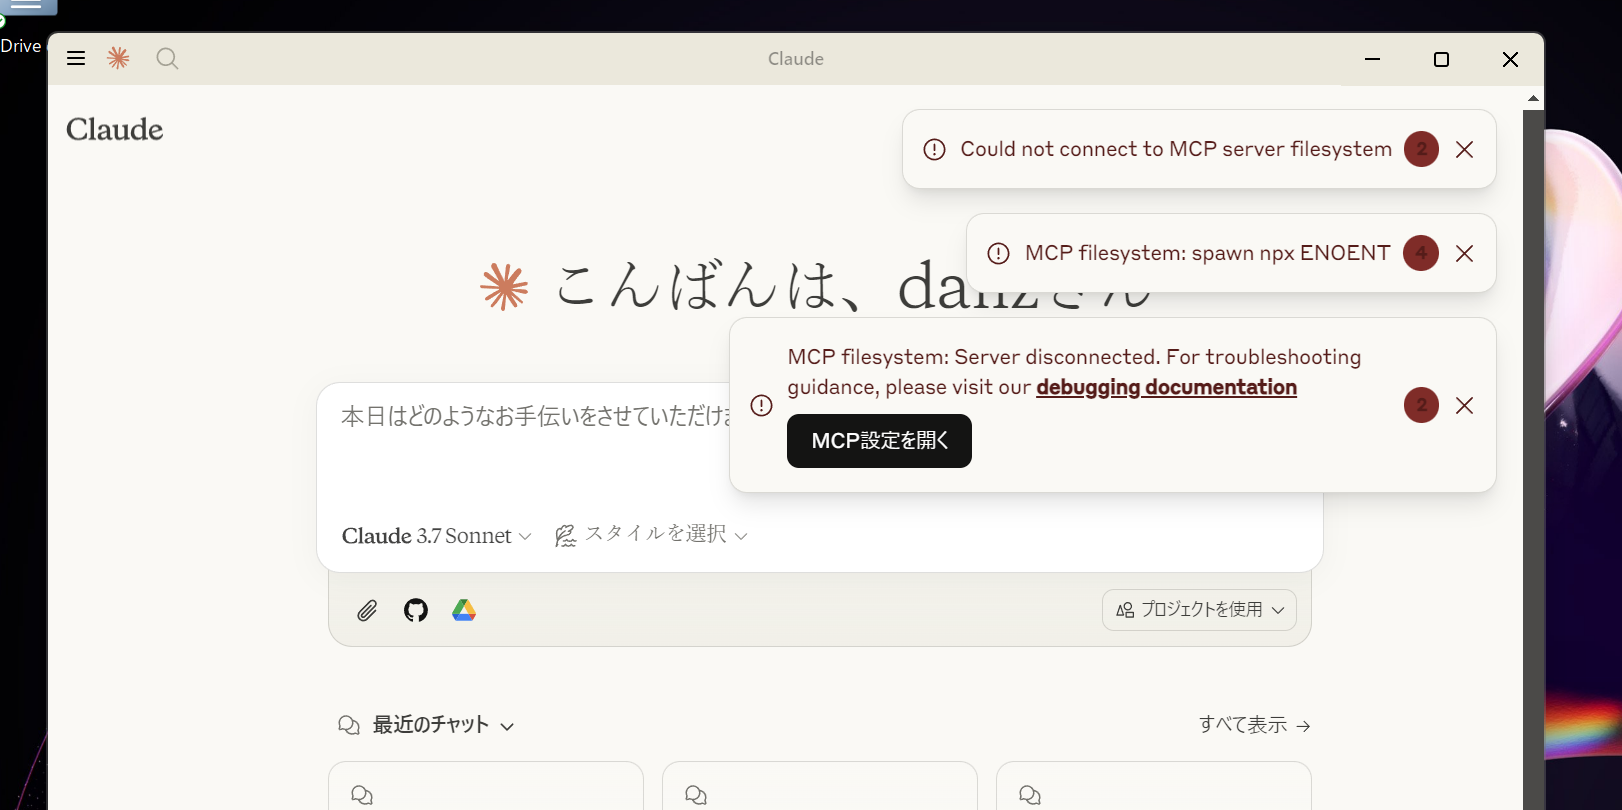Click the count badge on 'spawn npx ENOENT' notification
Viewport: 1622px width, 810px height.
click(1421, 253)
